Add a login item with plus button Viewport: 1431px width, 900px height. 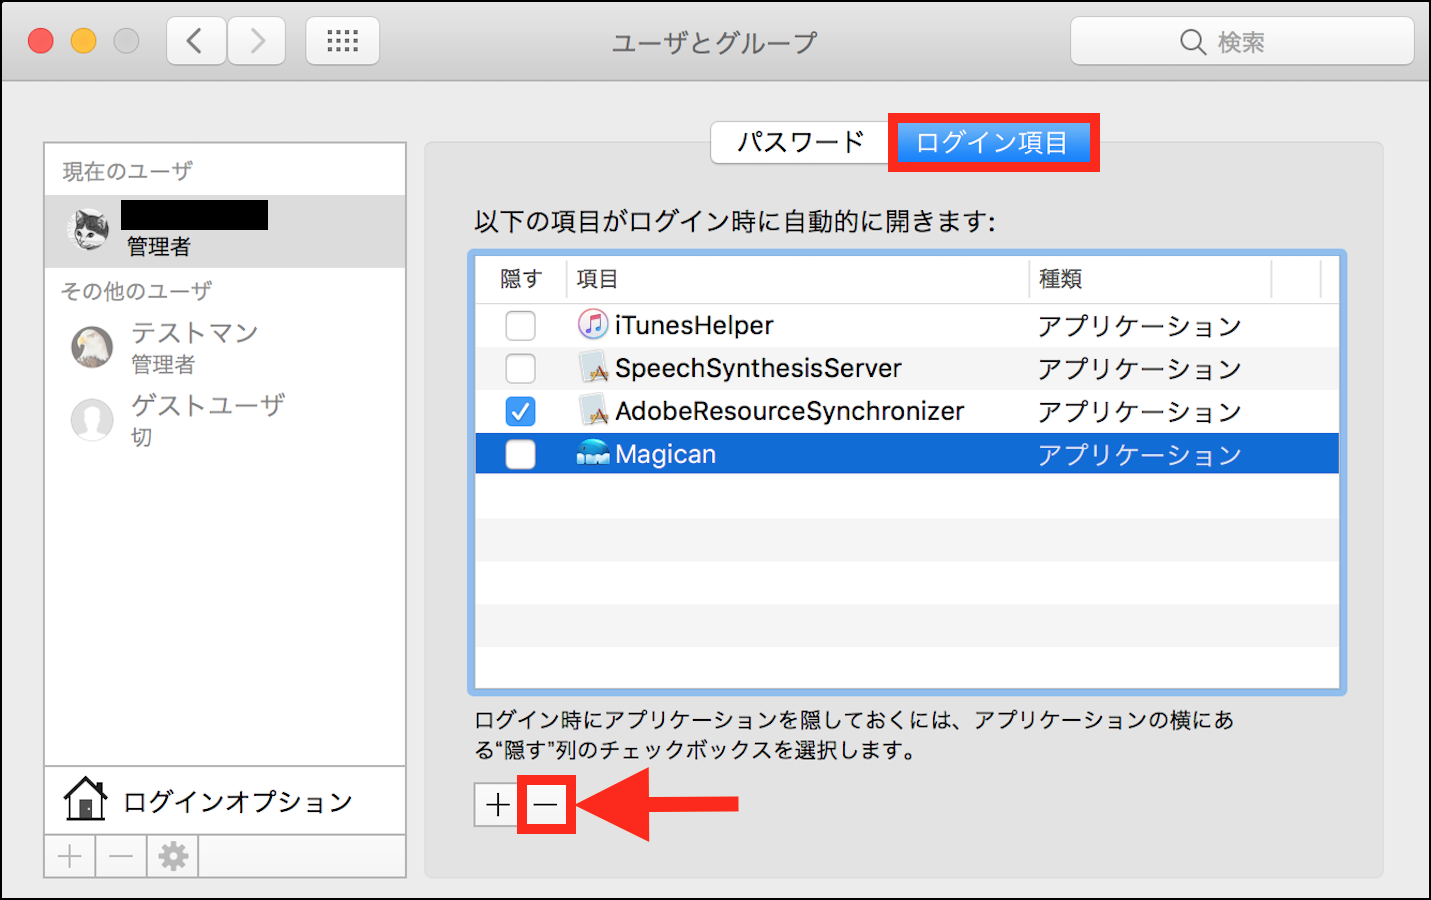click(x=497, y=804)
